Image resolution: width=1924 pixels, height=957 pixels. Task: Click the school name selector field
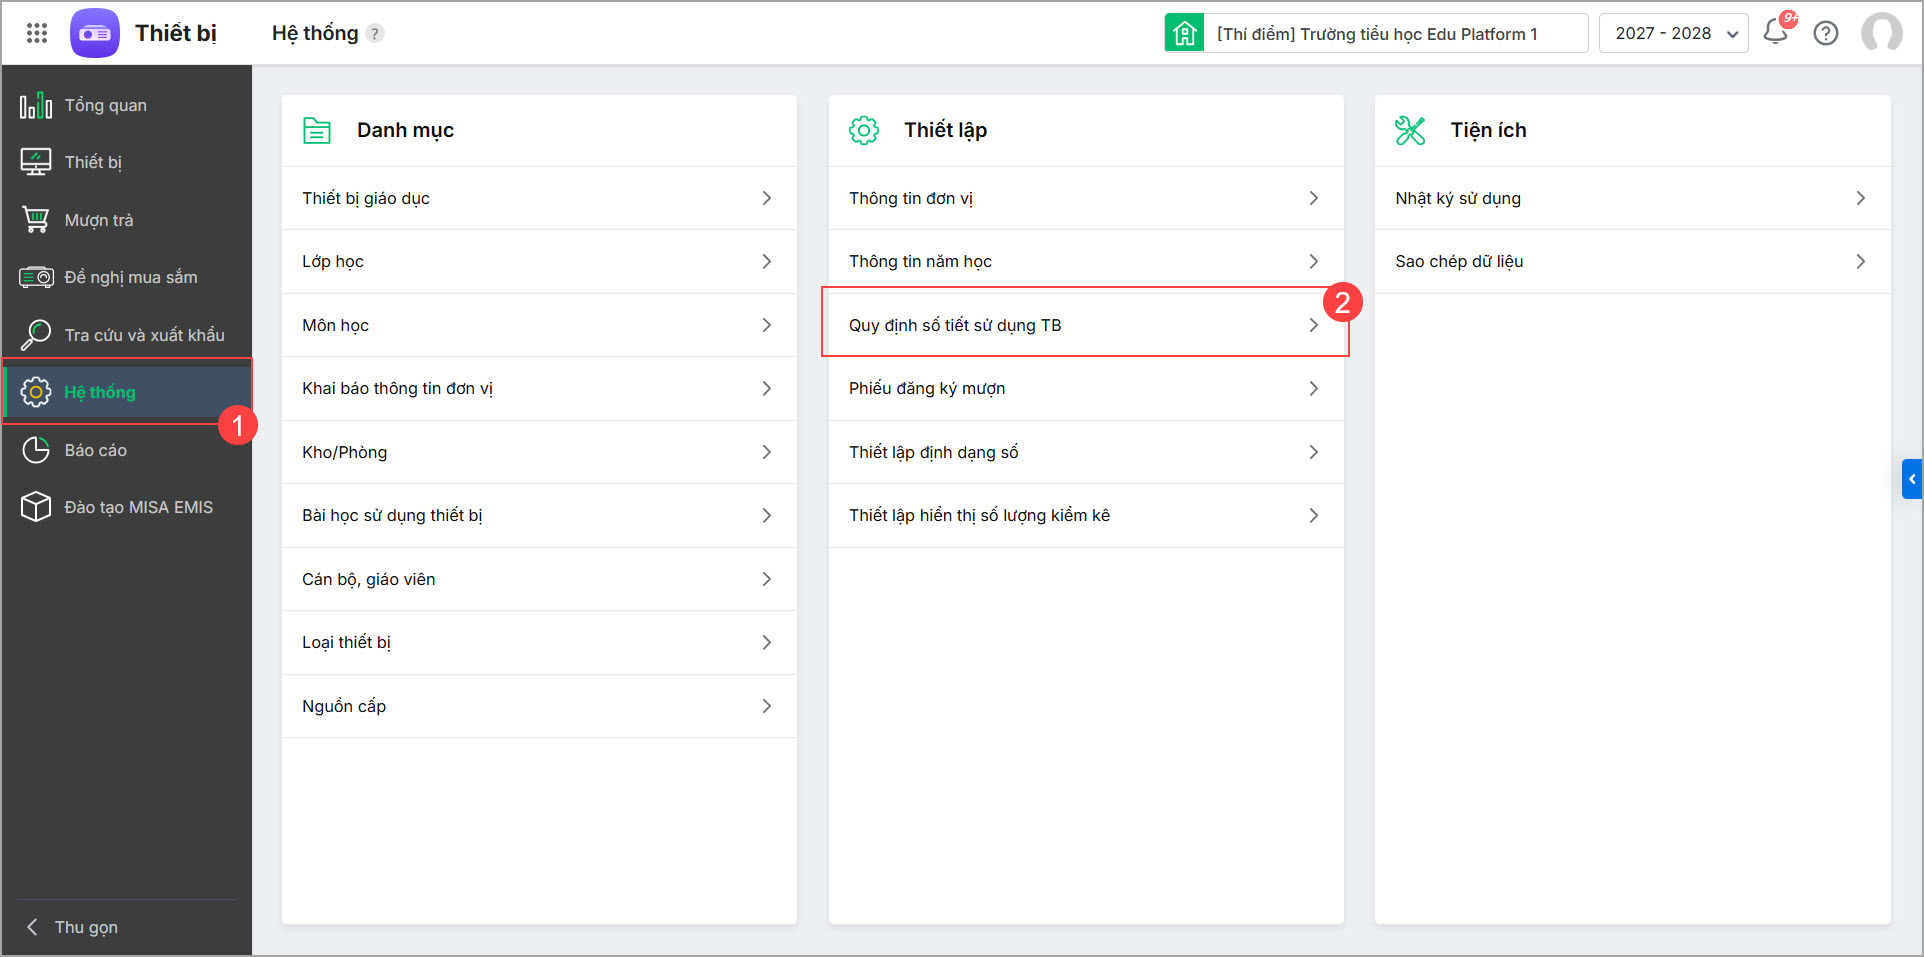click(x=1395, y=33)
